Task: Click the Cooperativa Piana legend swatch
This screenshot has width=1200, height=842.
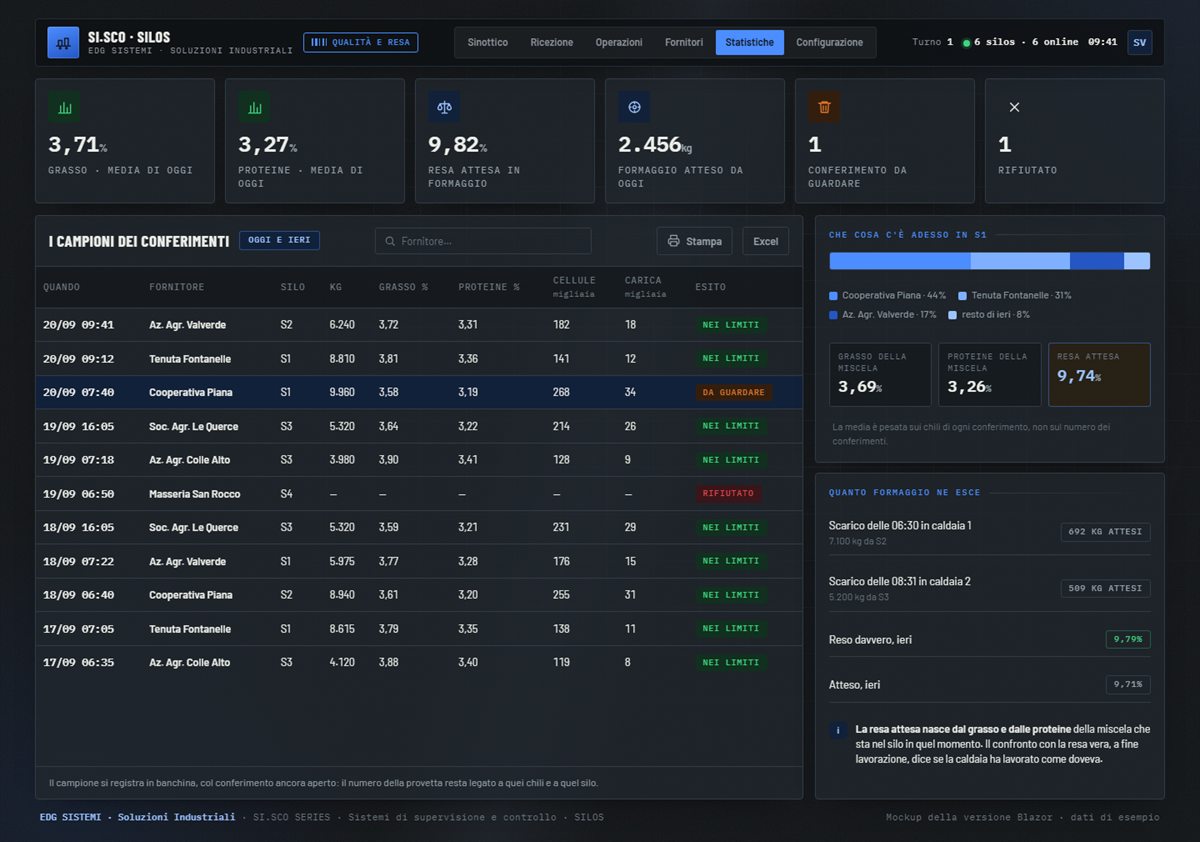Action: (834, 296)
